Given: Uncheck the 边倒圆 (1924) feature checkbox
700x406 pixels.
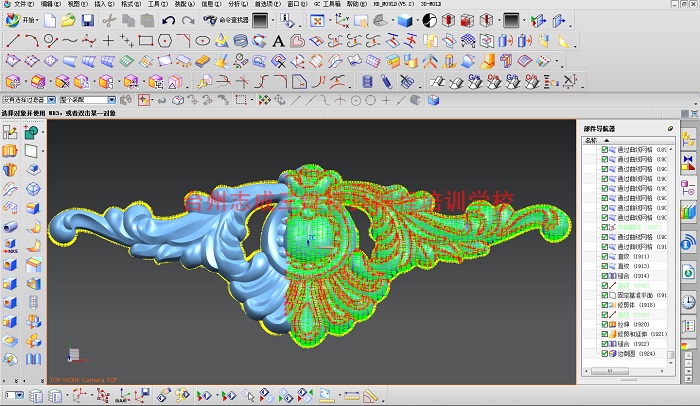Looking at the screenshot, I should [x=604, y=353].
